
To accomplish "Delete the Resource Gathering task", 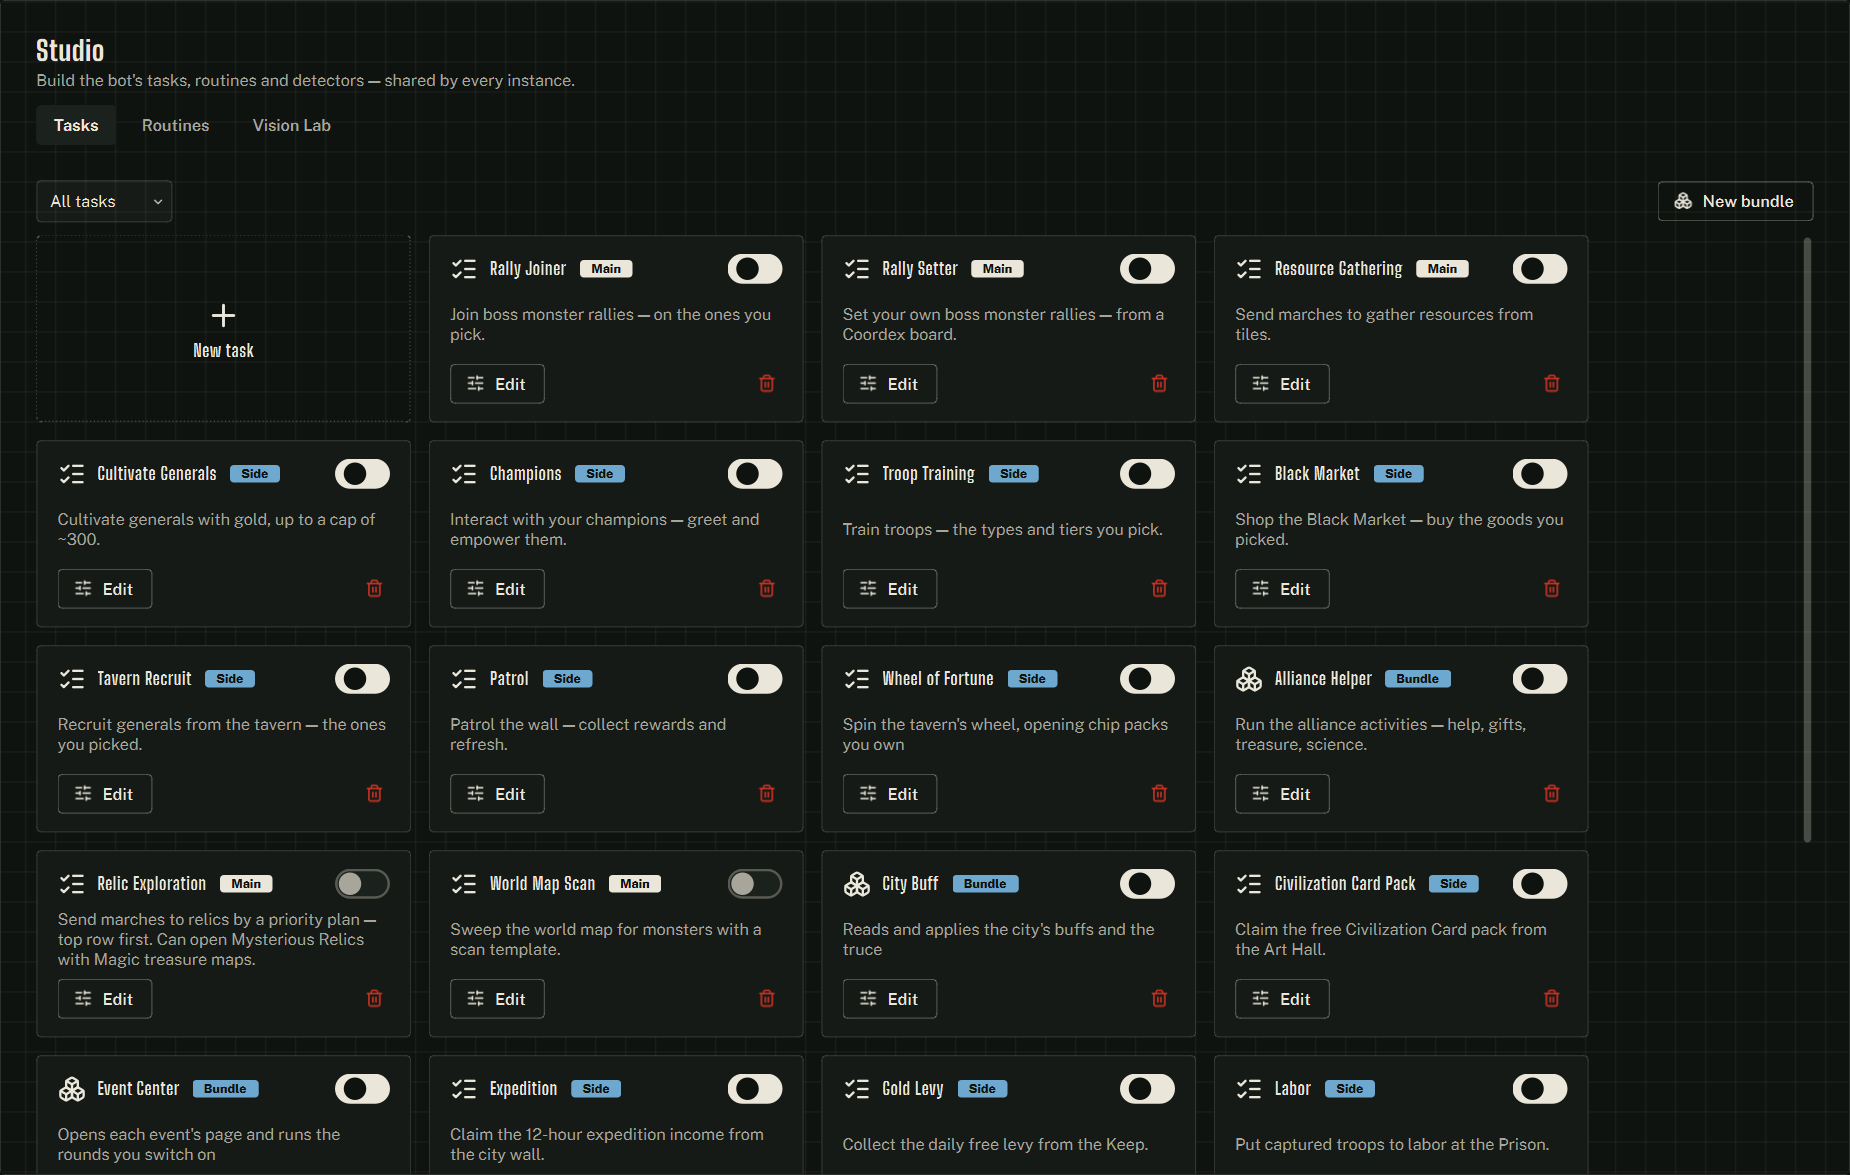I will [1552, 384].
